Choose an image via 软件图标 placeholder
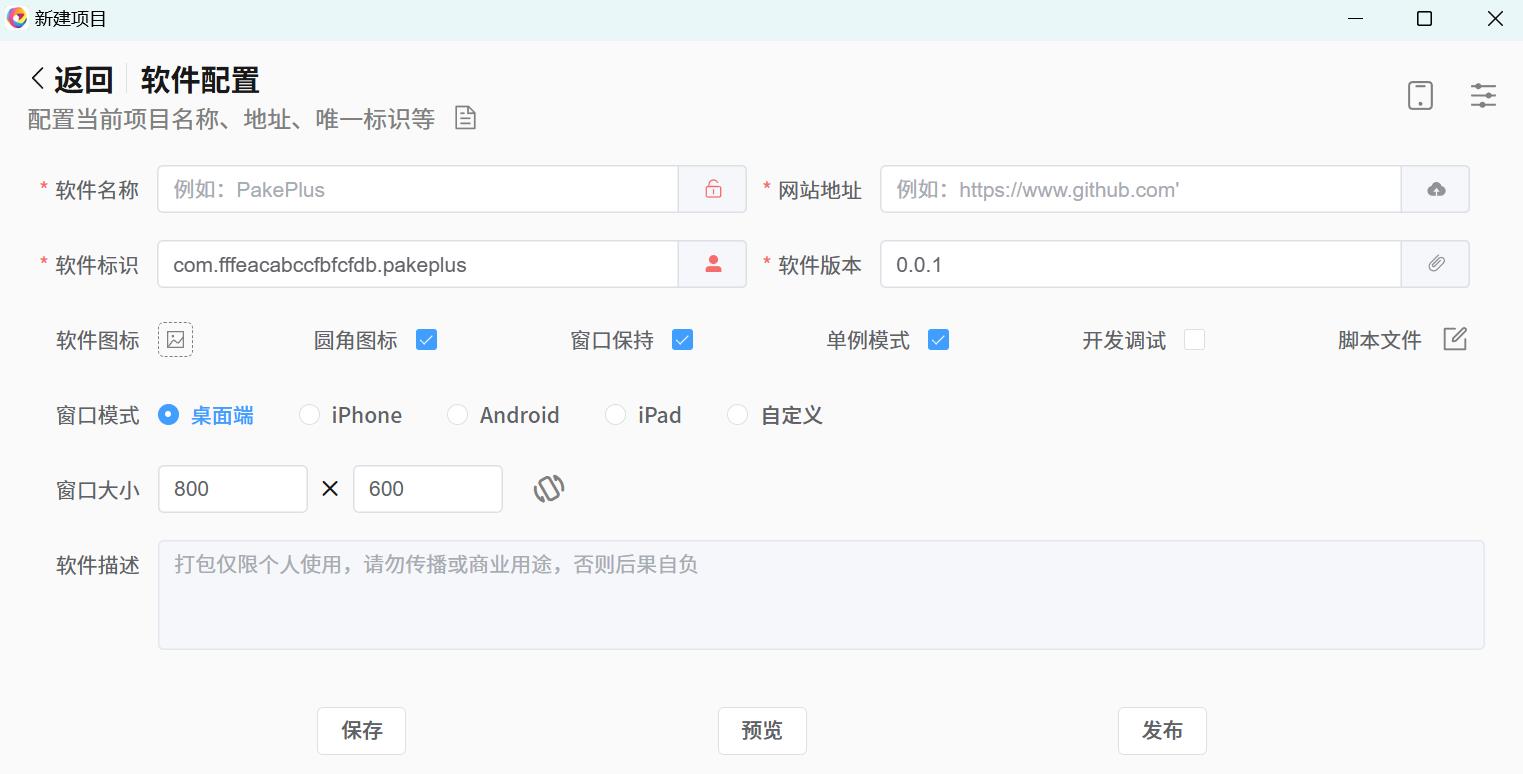 (x=176, y=340)
